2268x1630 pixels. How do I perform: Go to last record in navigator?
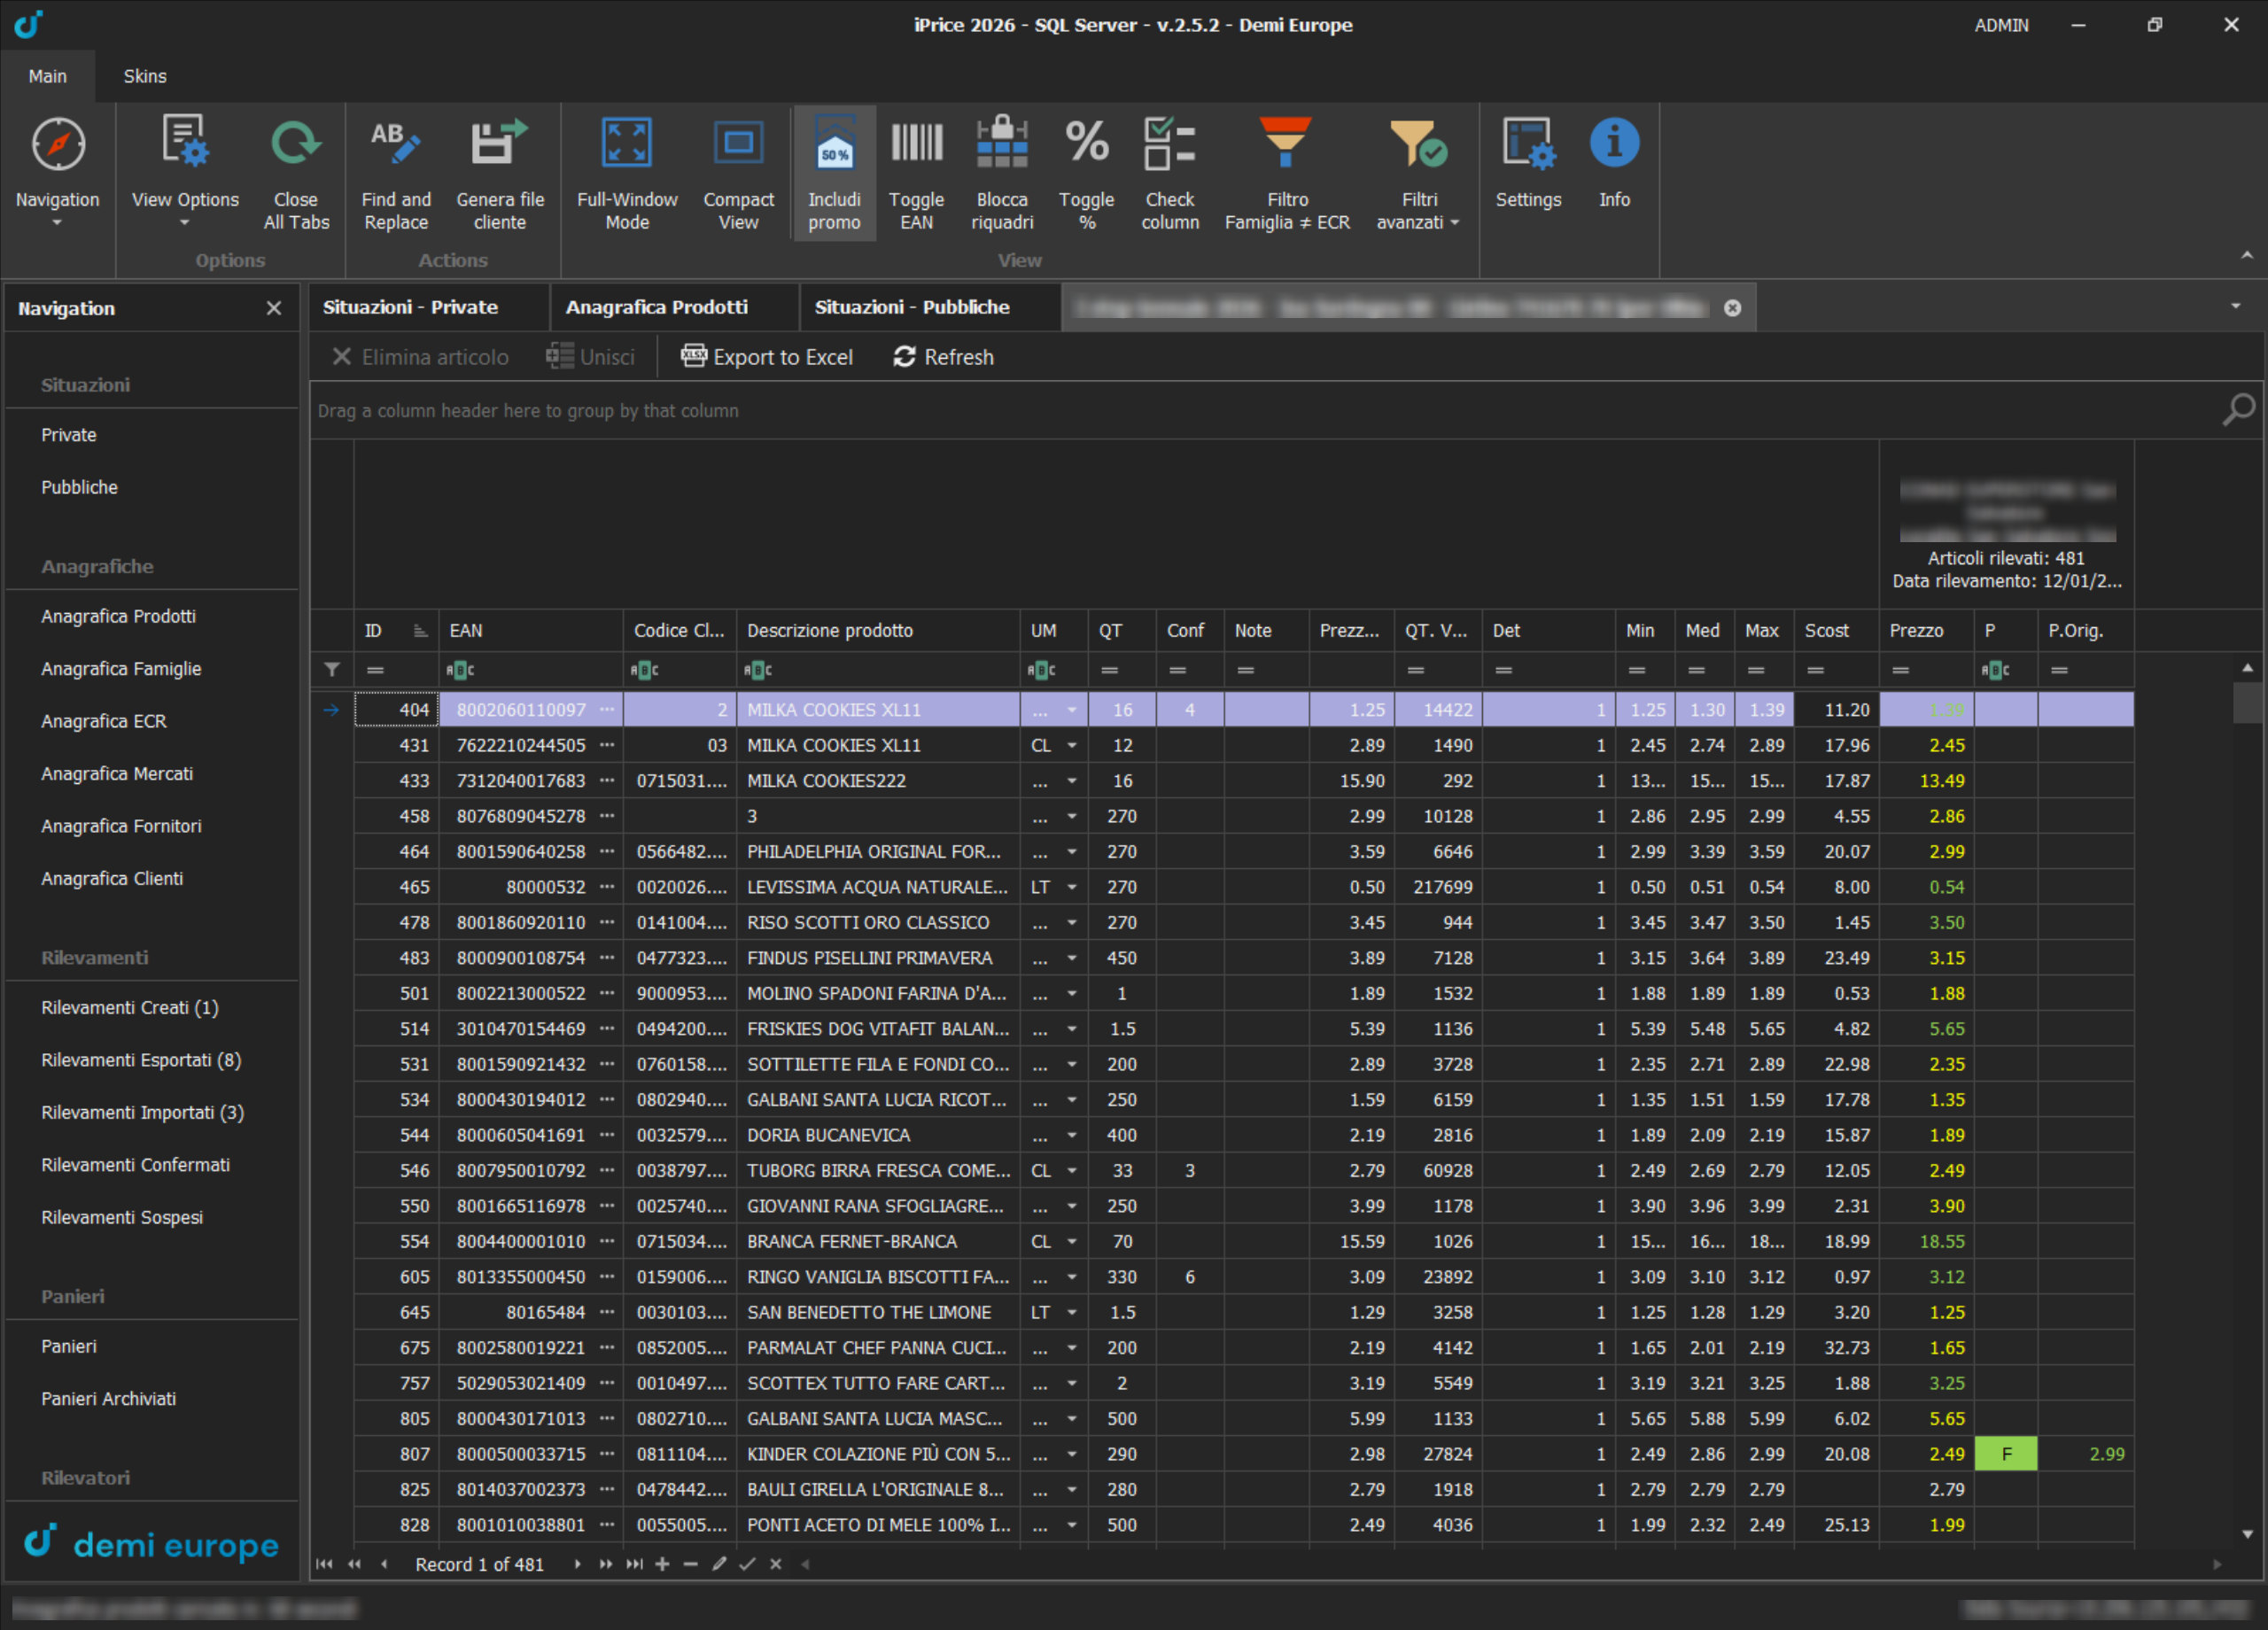(634, 1564)
